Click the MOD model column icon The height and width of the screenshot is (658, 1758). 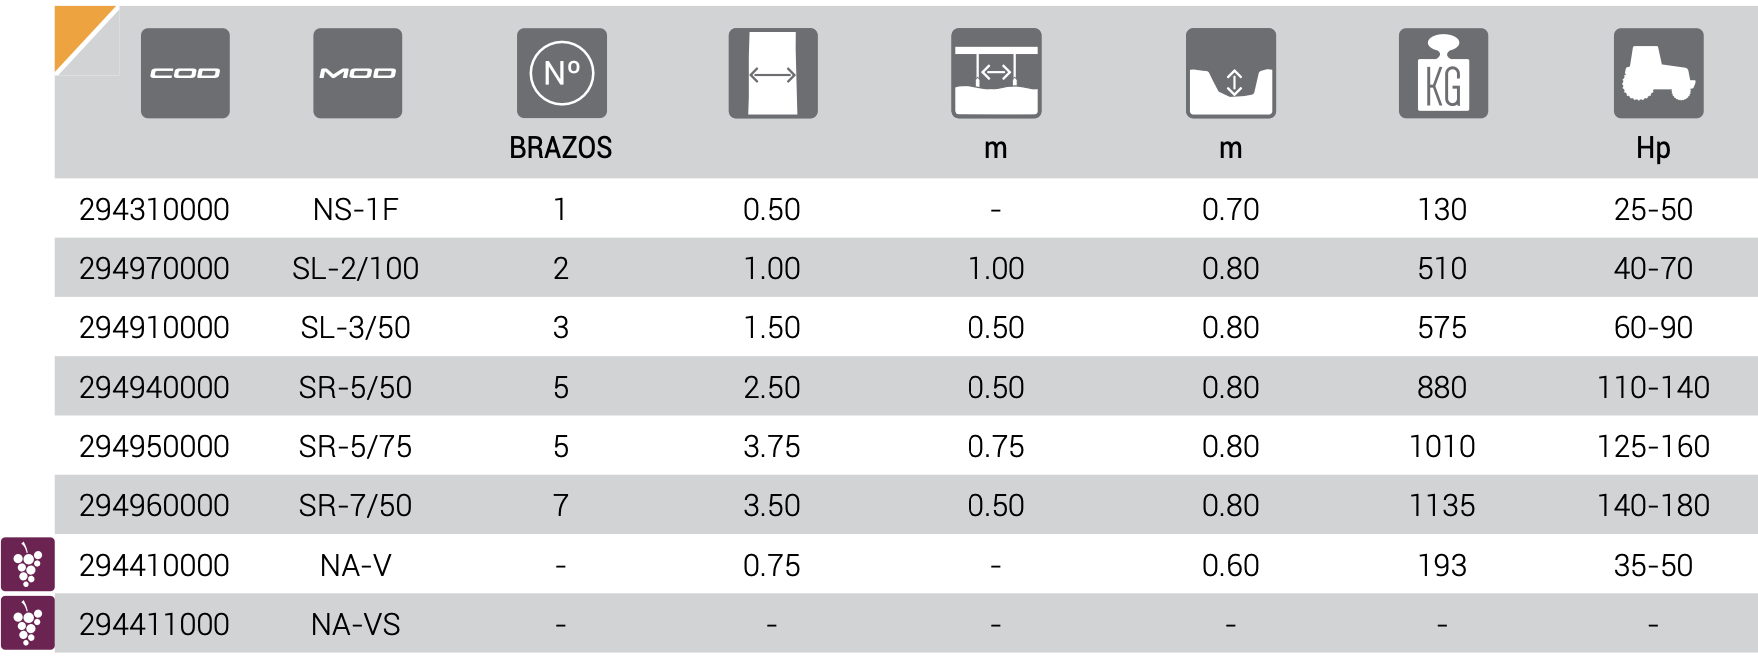click(x=358, y=73)
